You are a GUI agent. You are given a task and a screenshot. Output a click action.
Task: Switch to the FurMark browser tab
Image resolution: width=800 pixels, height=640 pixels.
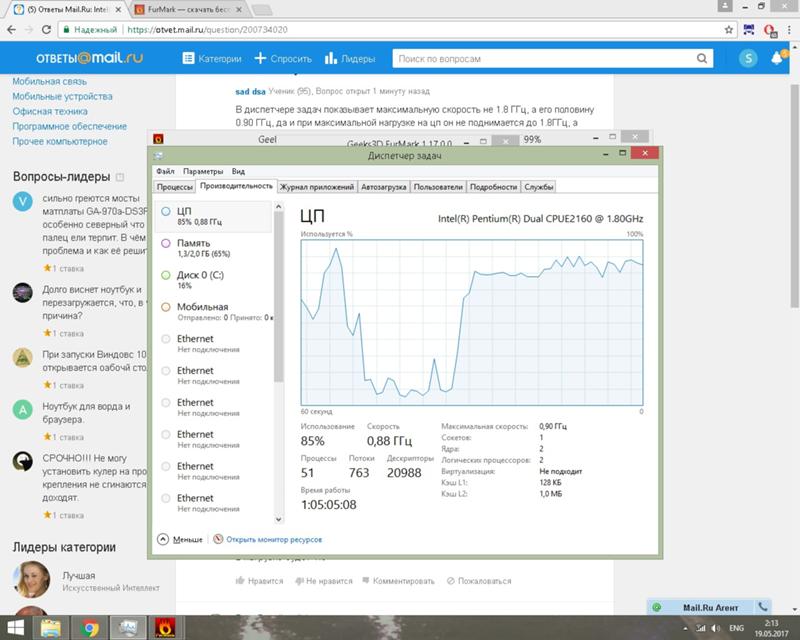tap(186, 9)
